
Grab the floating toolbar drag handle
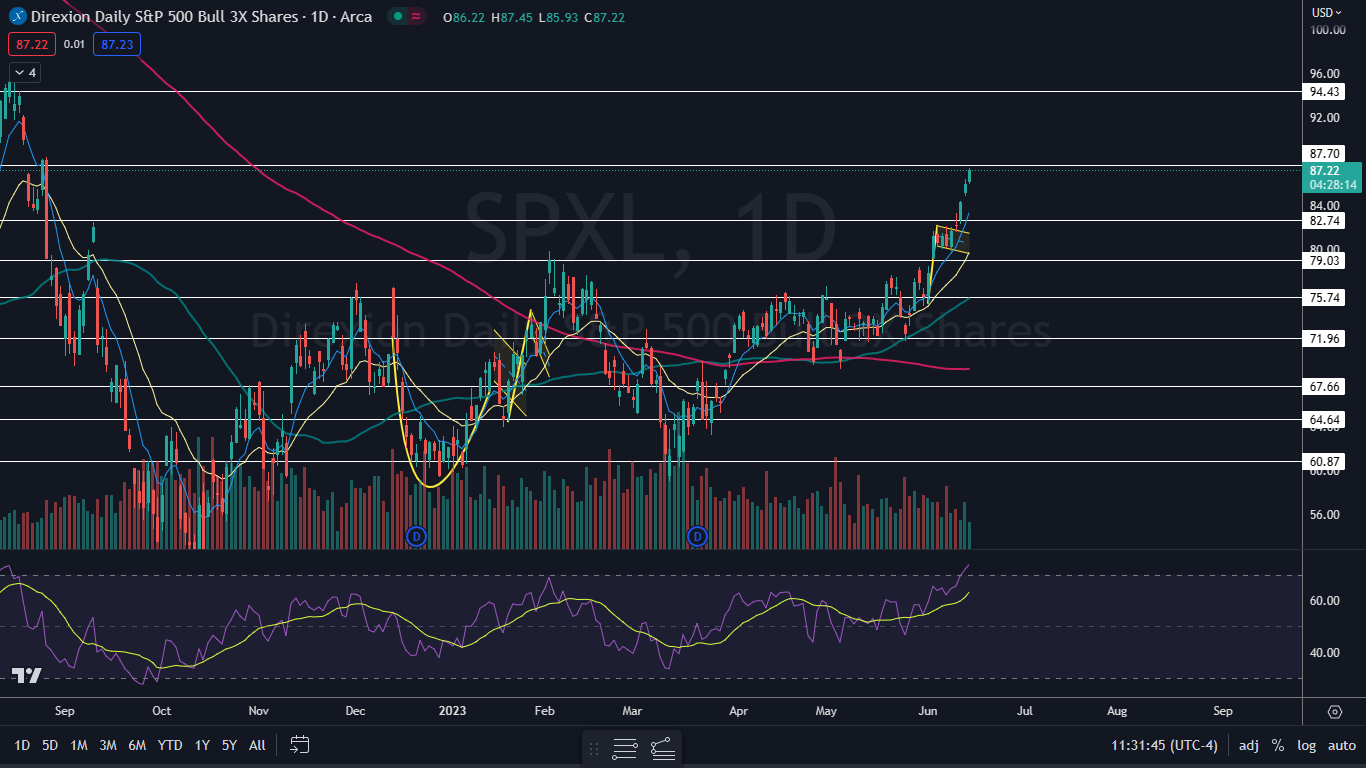[593, 748]
